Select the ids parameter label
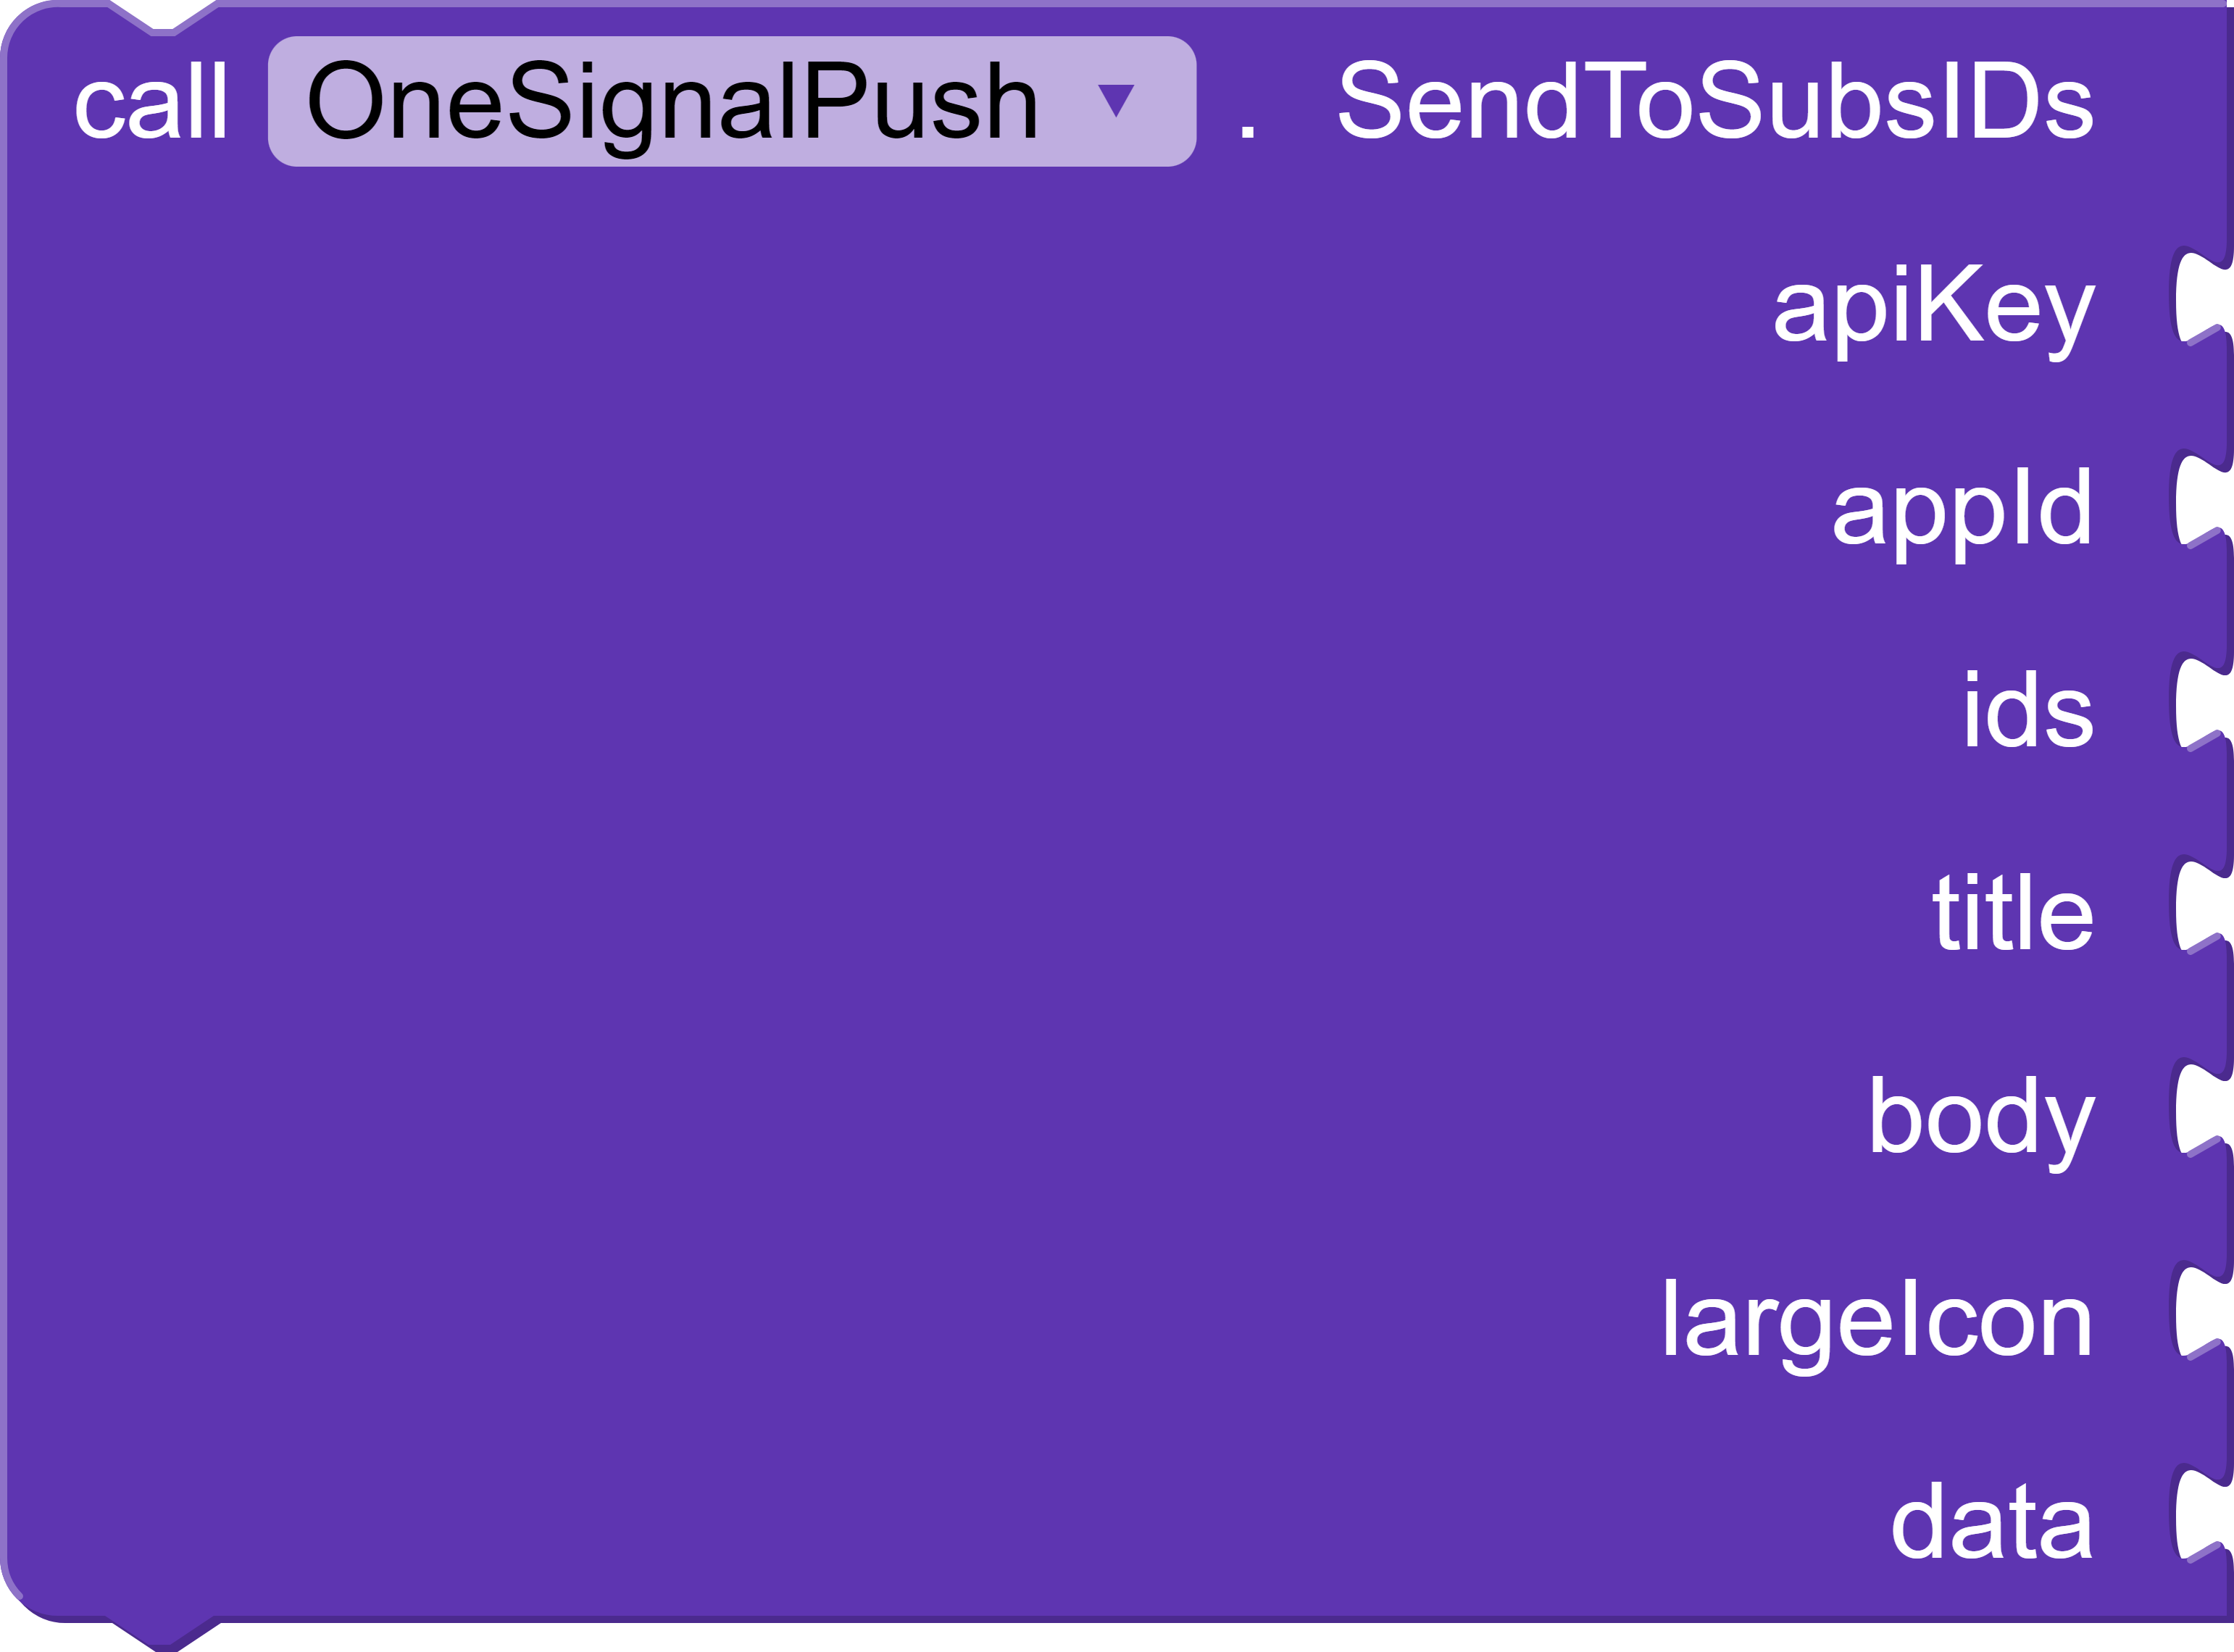Screen dimensions: 2234x1652 pyautogui.click(x=2028, y=712)
